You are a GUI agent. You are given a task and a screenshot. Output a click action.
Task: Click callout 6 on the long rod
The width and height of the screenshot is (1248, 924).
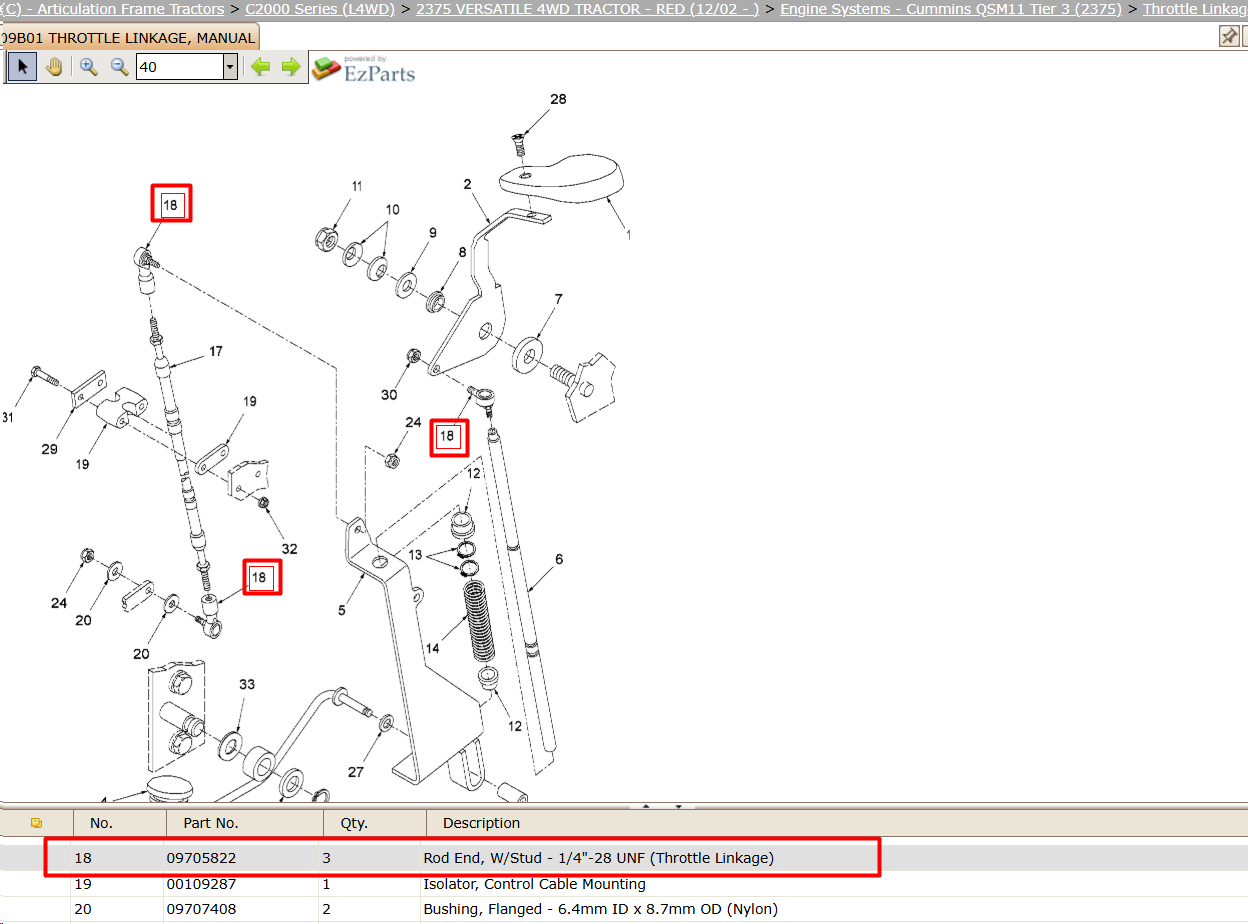pos(559,559)
